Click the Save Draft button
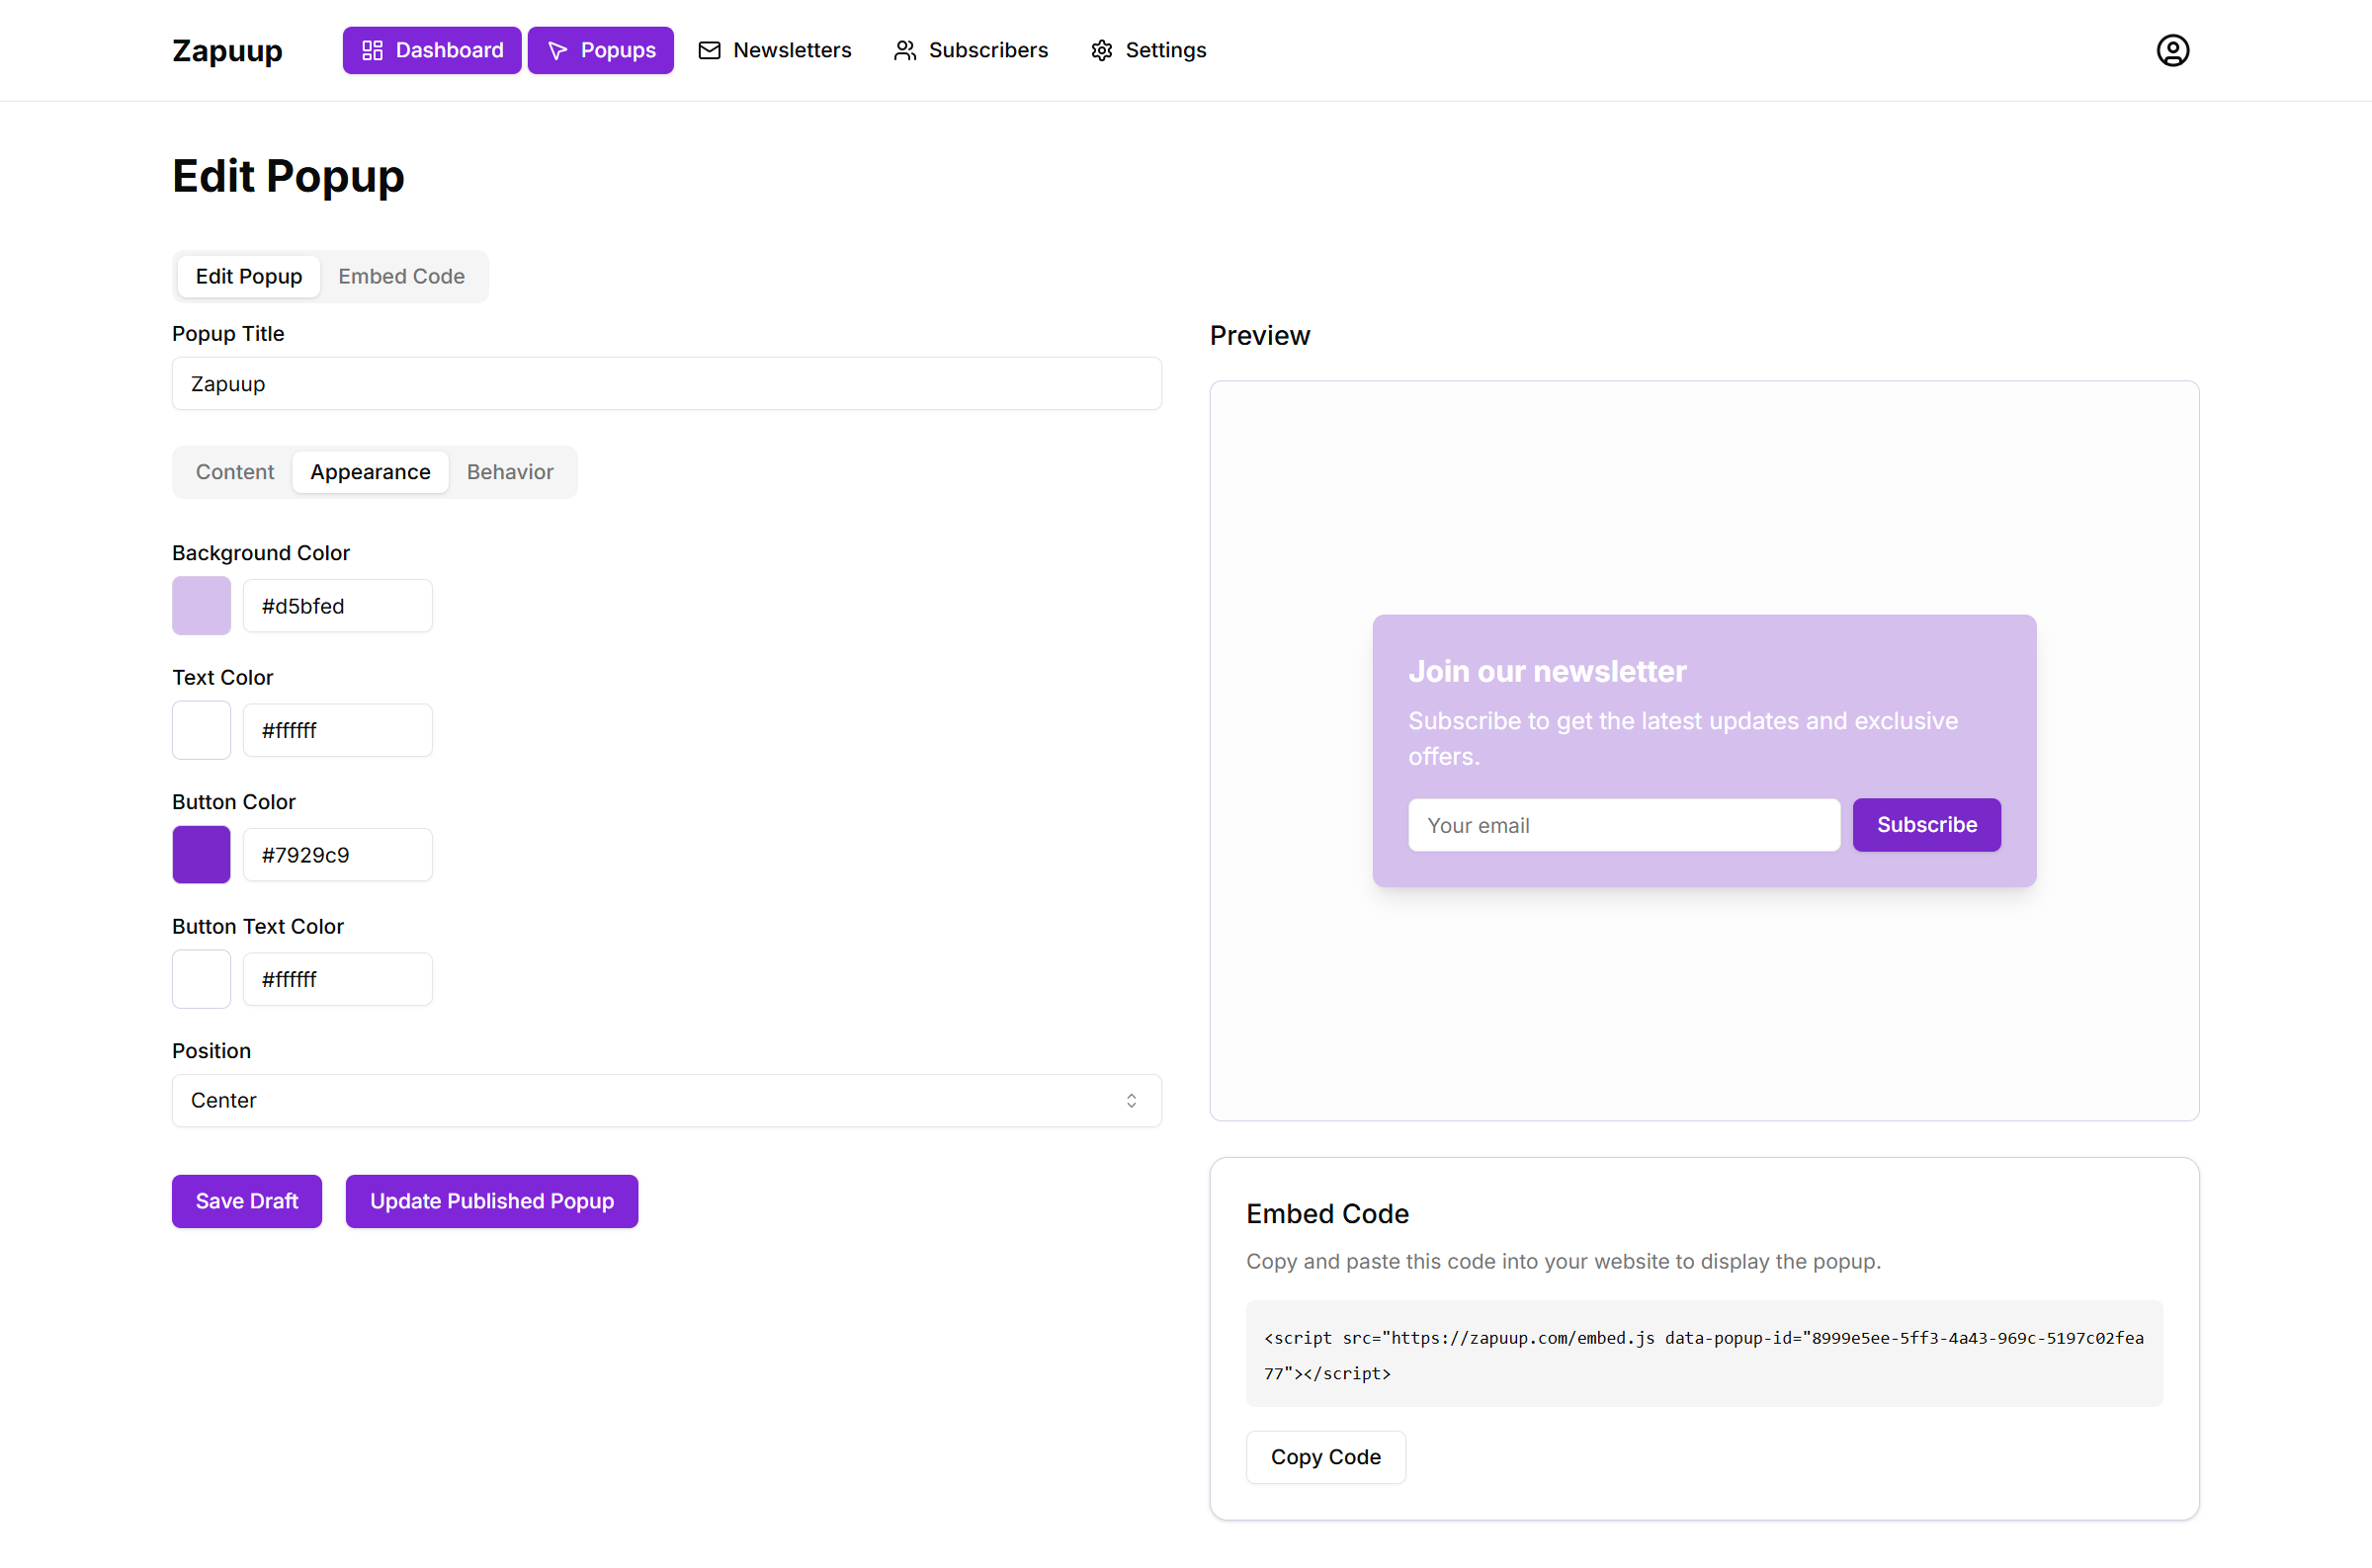The image size is (2372, 1568). click(246, 1201)
